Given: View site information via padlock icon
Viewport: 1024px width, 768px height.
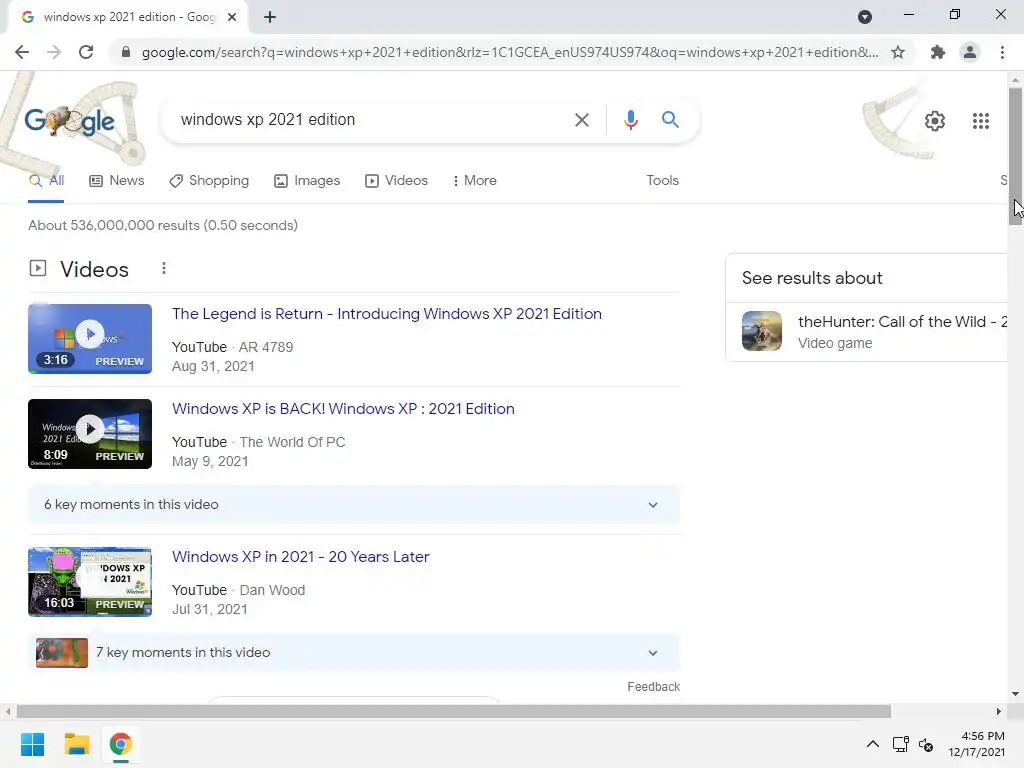Looking at the screenshot, I should coord(126,52).
